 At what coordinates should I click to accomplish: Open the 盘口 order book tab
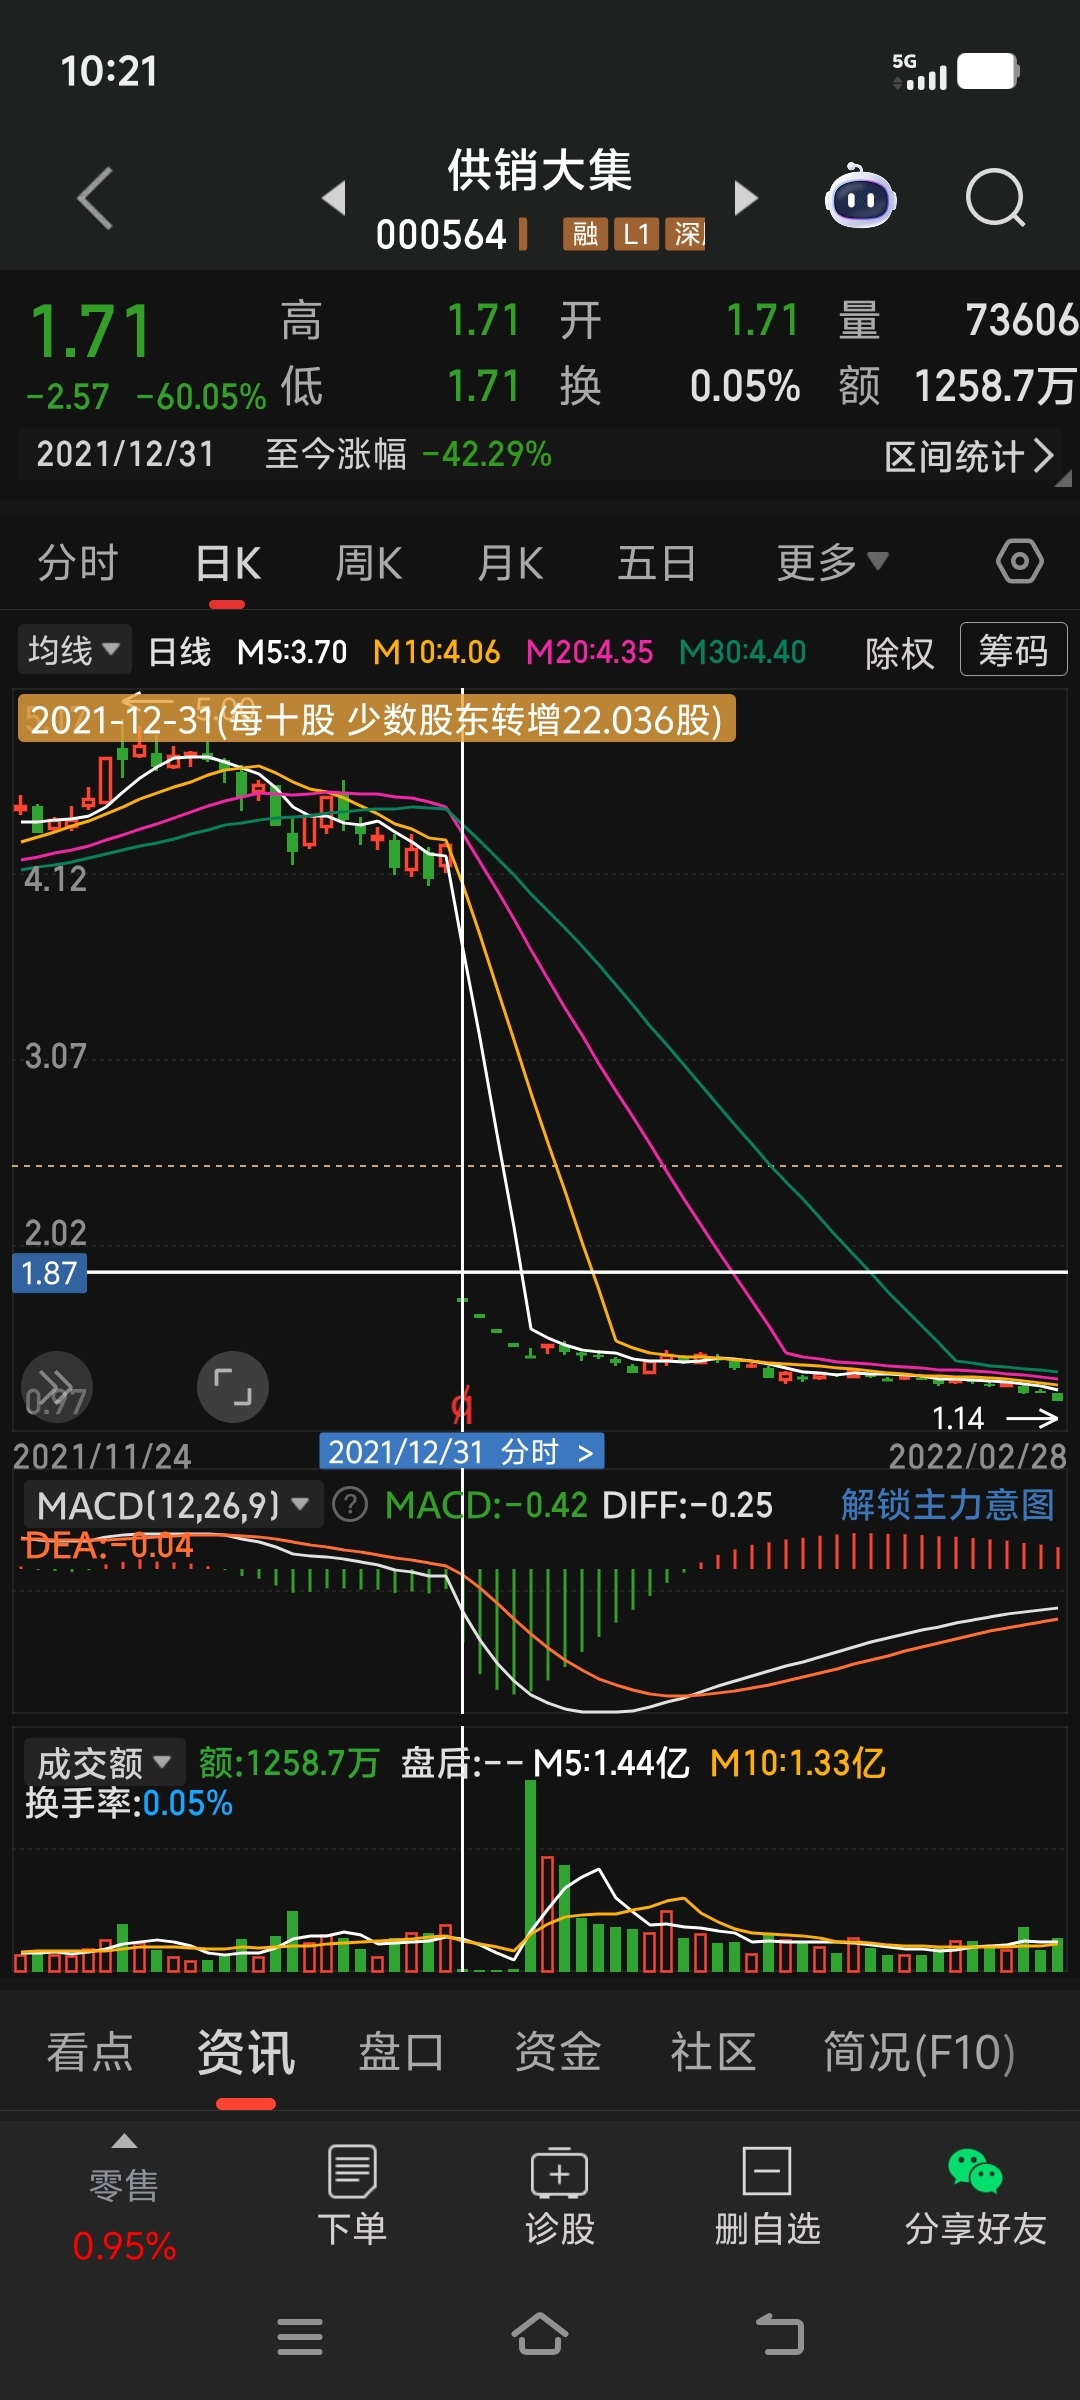[x=401, y=2052]
